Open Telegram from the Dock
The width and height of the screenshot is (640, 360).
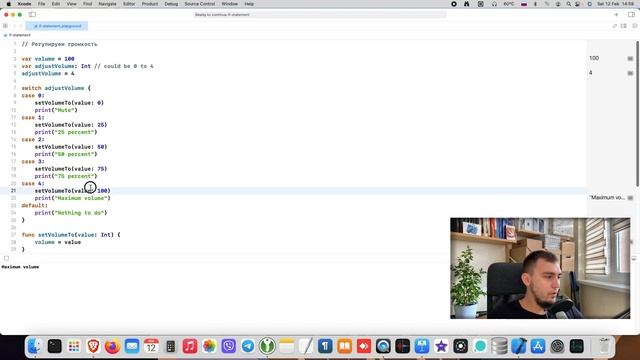pyautogui.click(x=248, y=347)
